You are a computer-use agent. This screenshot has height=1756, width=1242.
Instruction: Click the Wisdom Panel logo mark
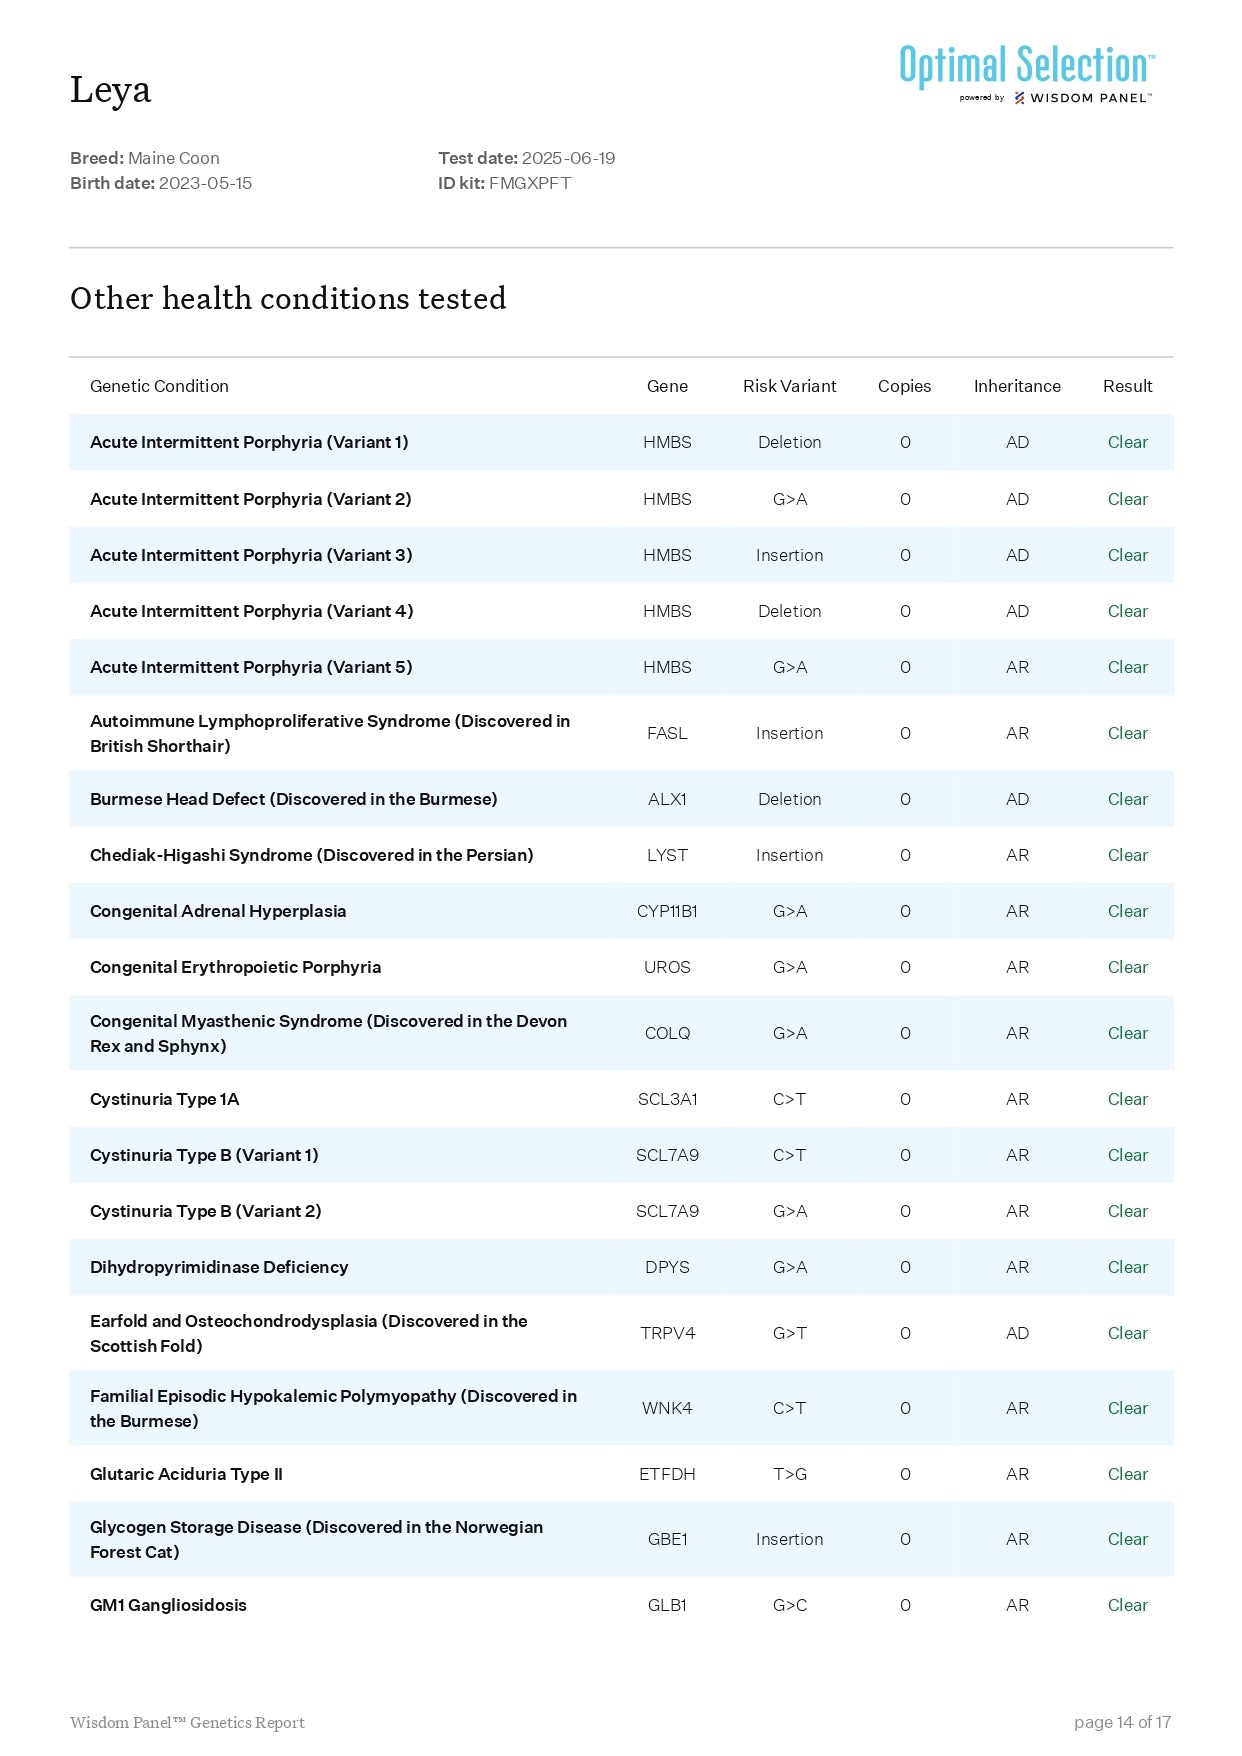point(1019,98)
